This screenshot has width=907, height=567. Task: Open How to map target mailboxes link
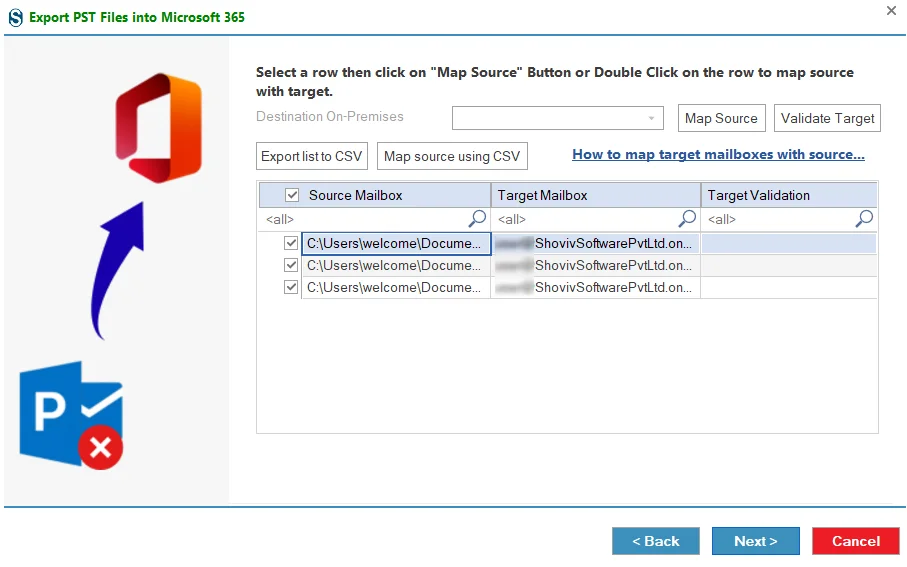coord(718,154)
